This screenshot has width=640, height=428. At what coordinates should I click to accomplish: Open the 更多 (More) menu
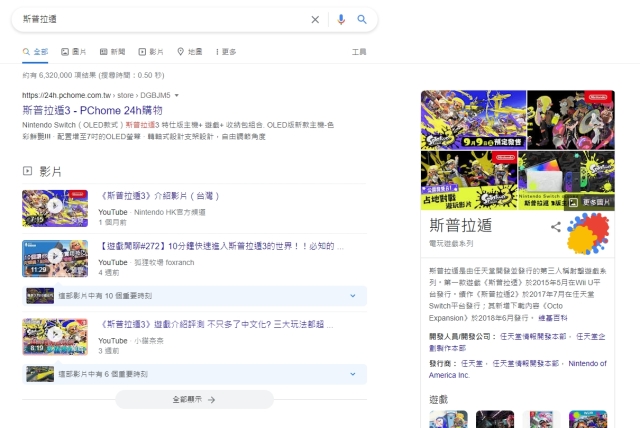tap(225, 51)
